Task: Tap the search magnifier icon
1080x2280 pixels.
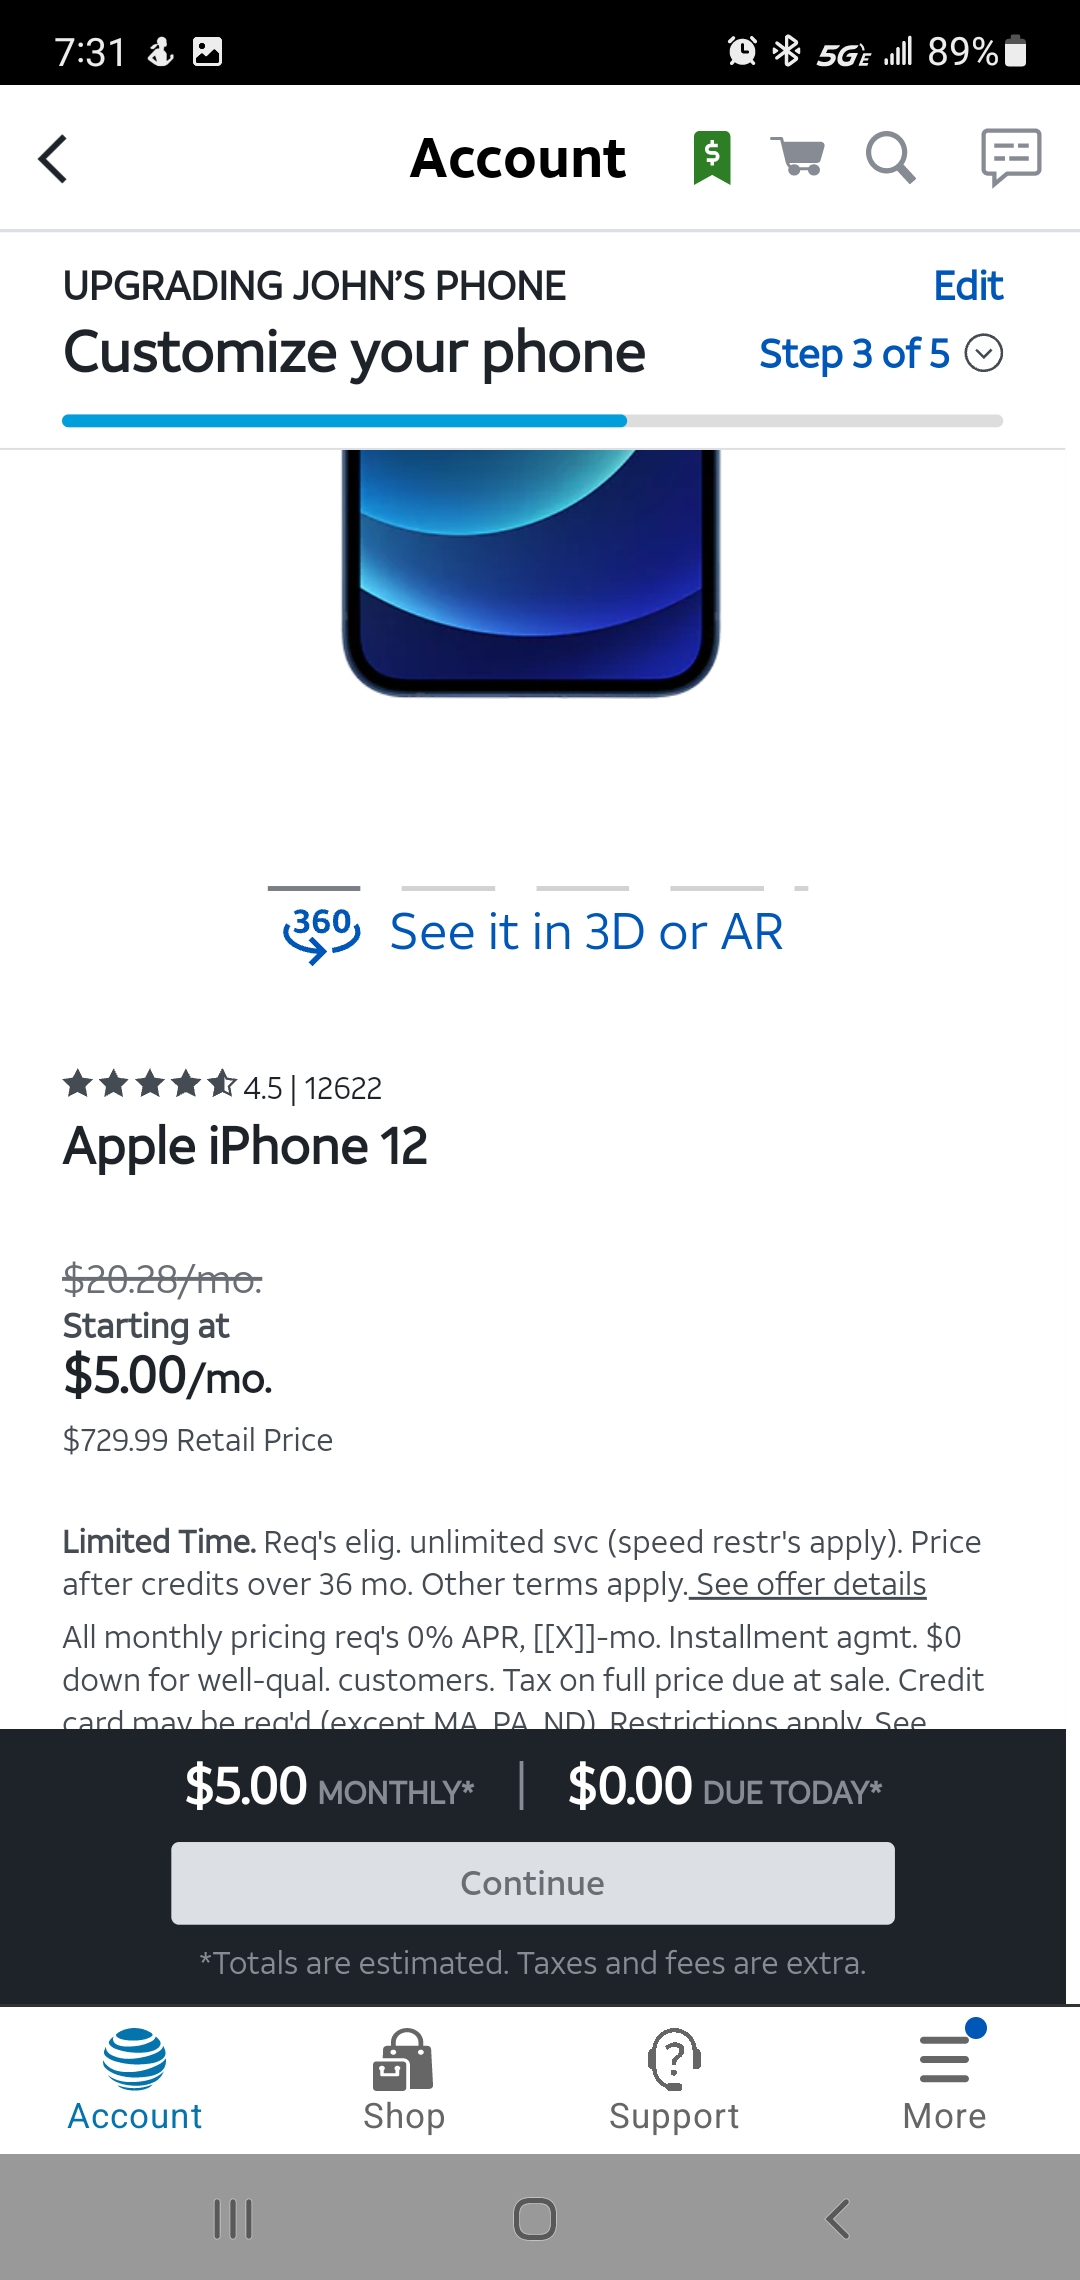Action: (x=890, y=158)
